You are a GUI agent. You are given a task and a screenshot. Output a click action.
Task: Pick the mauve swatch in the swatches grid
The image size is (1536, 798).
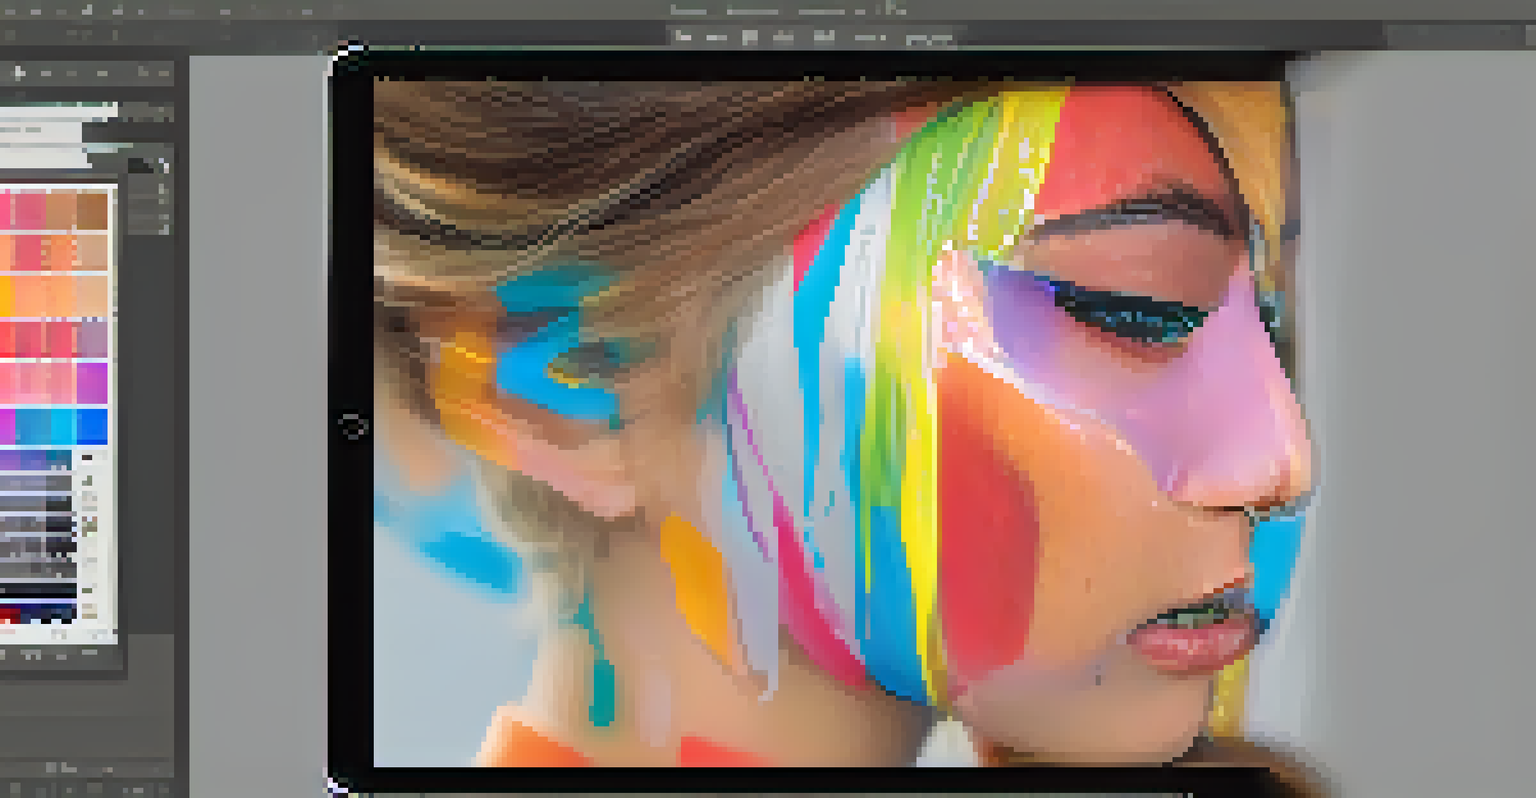[92, 339]
